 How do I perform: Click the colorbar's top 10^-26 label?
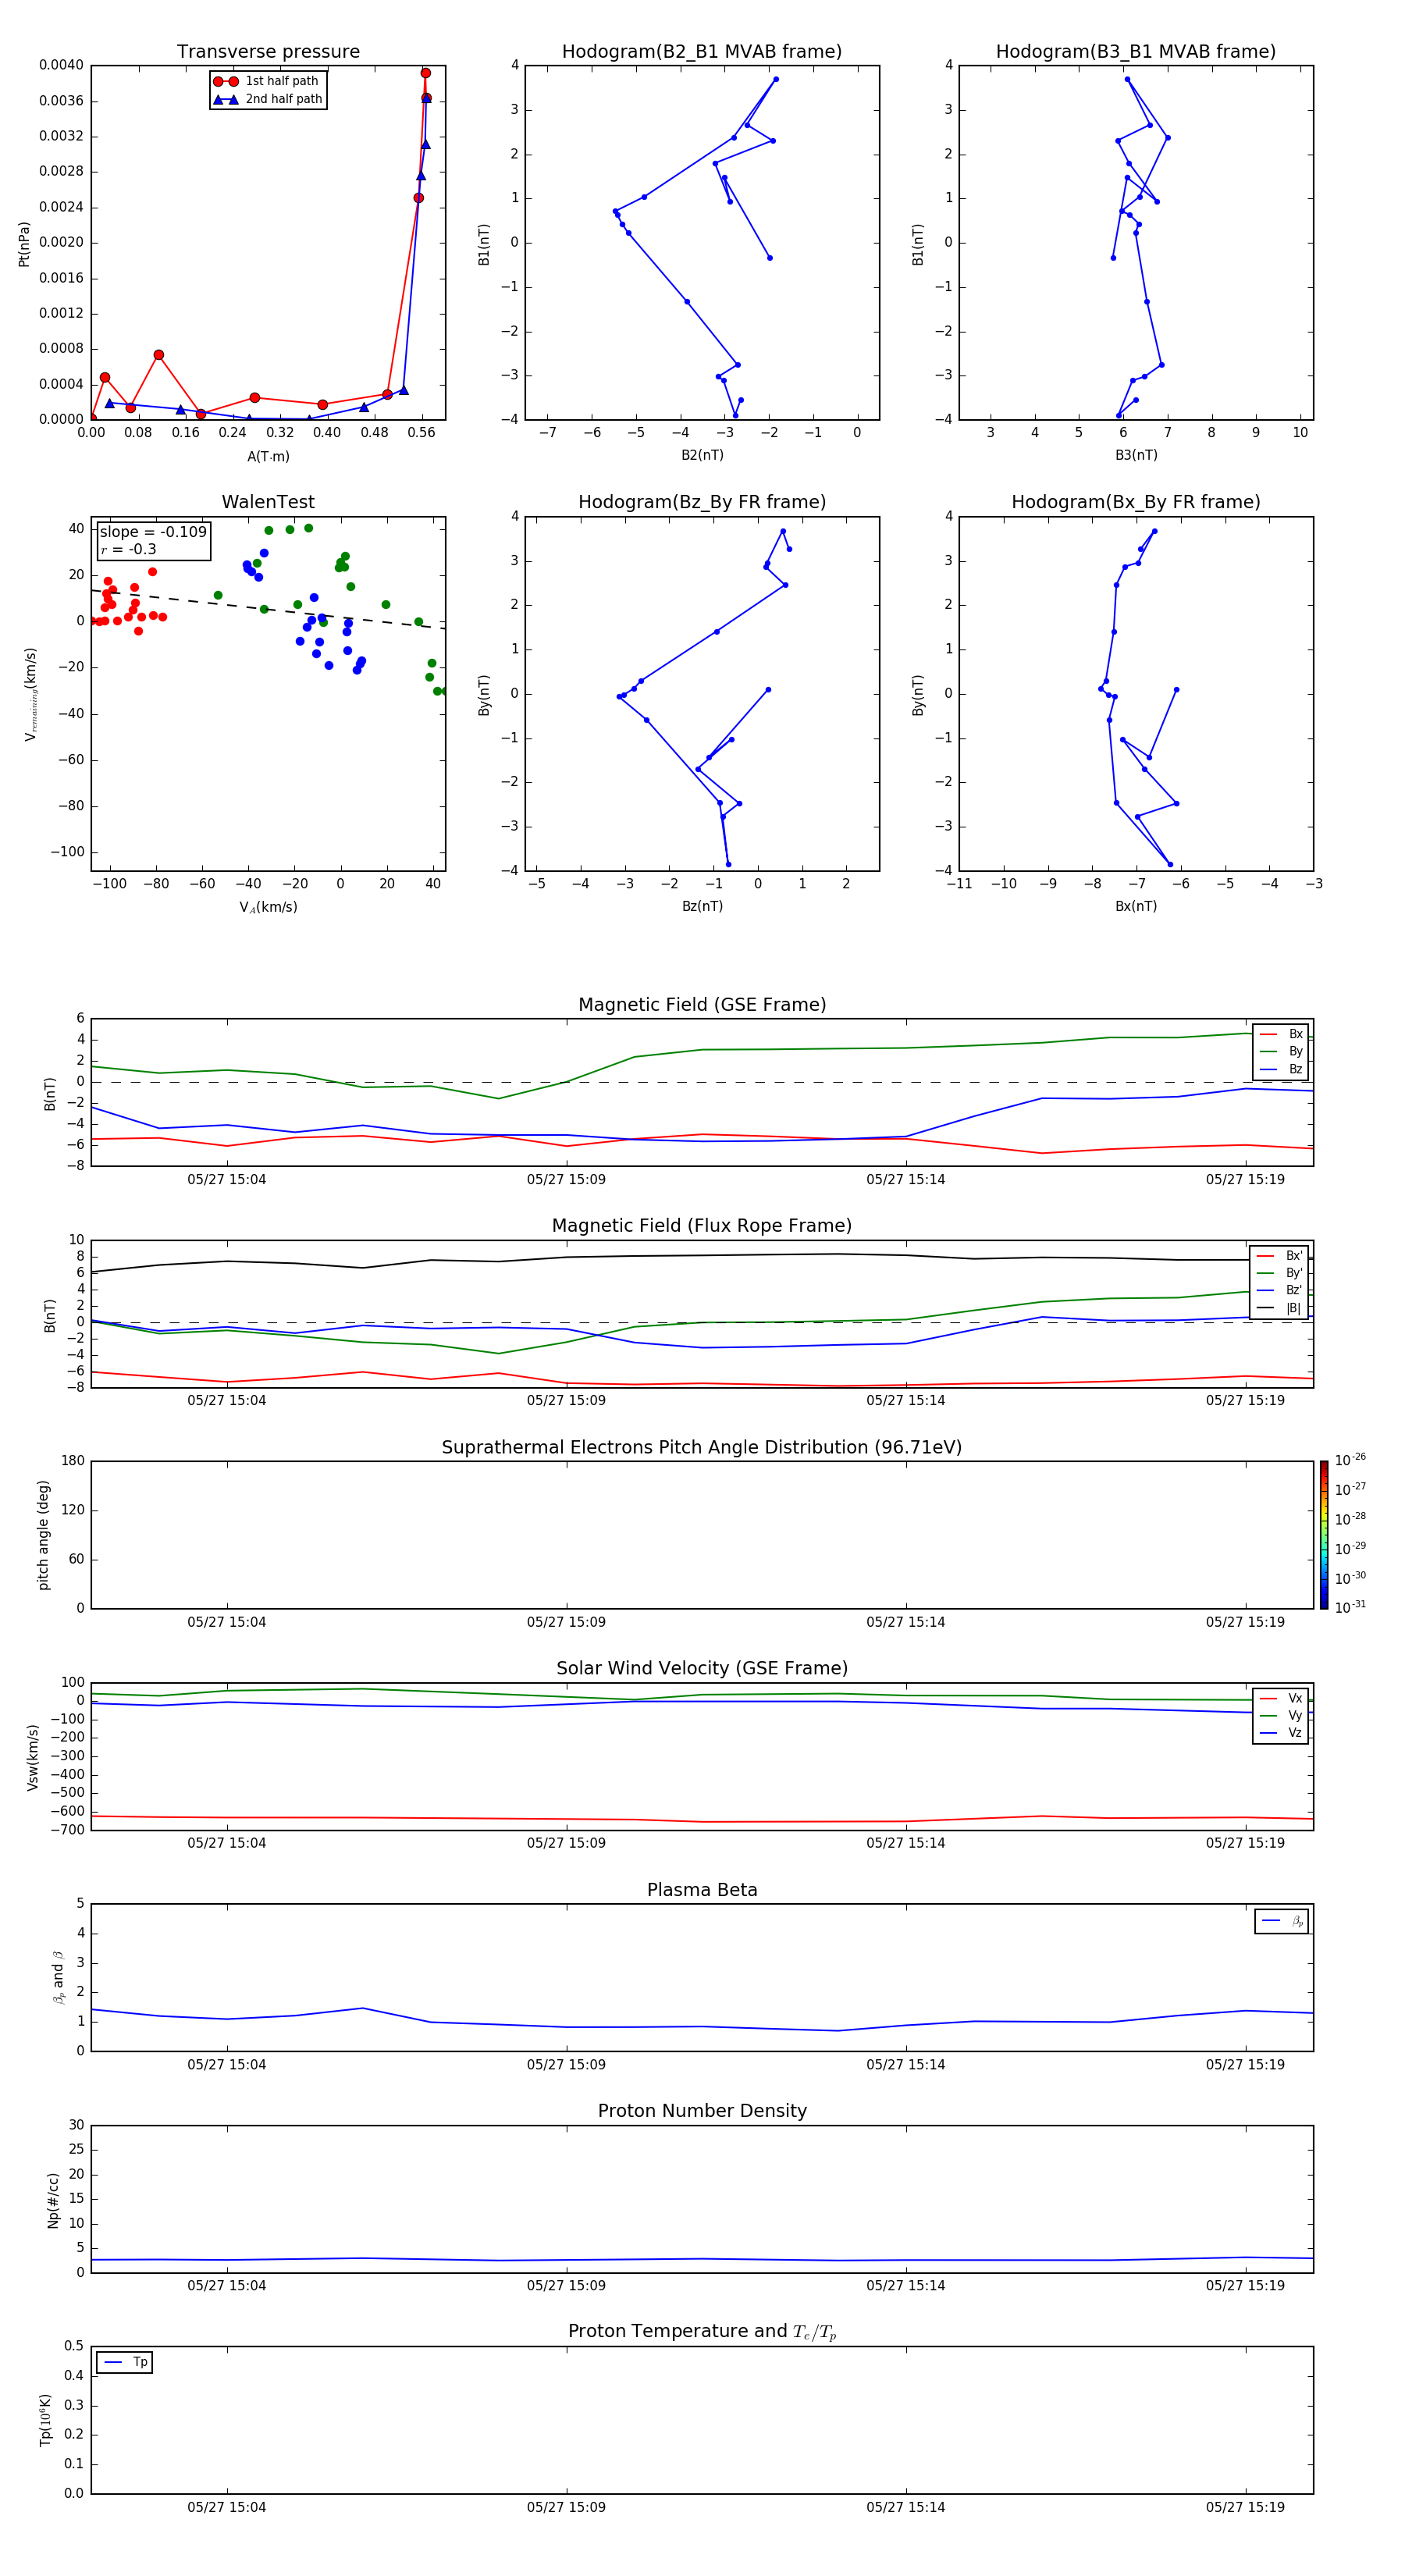point(1350,1460)
